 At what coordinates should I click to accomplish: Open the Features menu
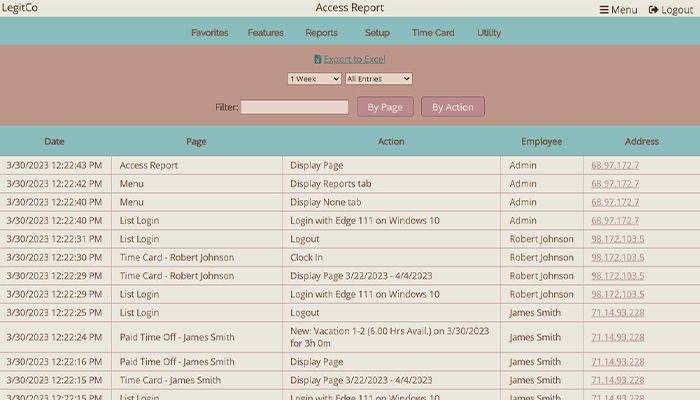[x=266, y=33]
